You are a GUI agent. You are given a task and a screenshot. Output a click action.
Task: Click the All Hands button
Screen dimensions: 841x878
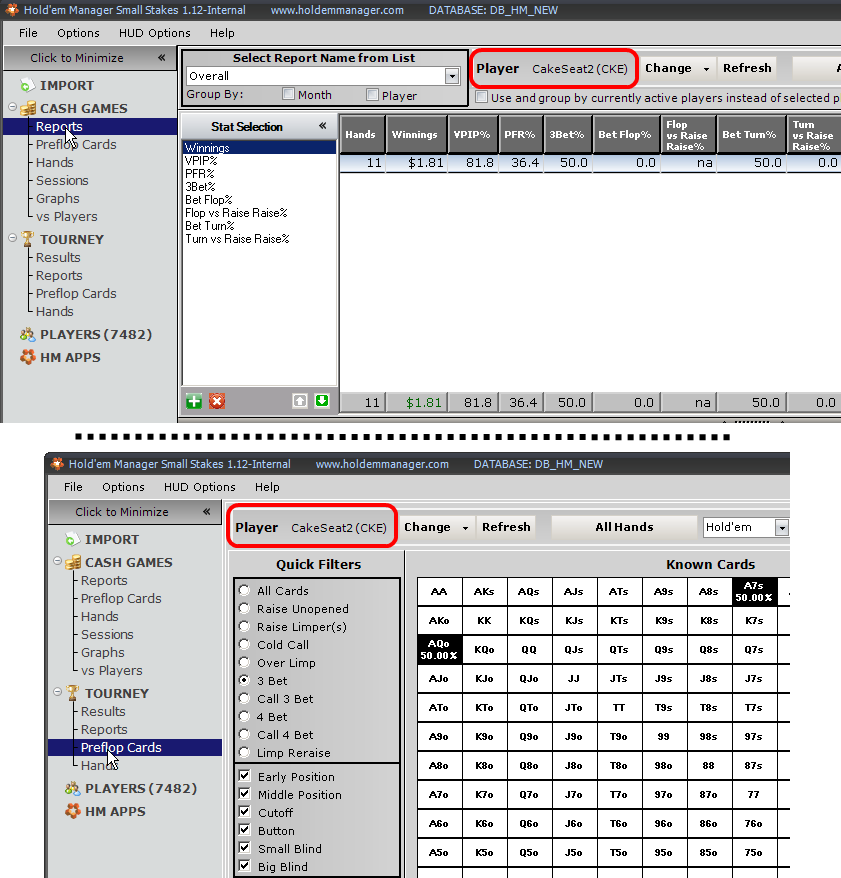point(624,527)
